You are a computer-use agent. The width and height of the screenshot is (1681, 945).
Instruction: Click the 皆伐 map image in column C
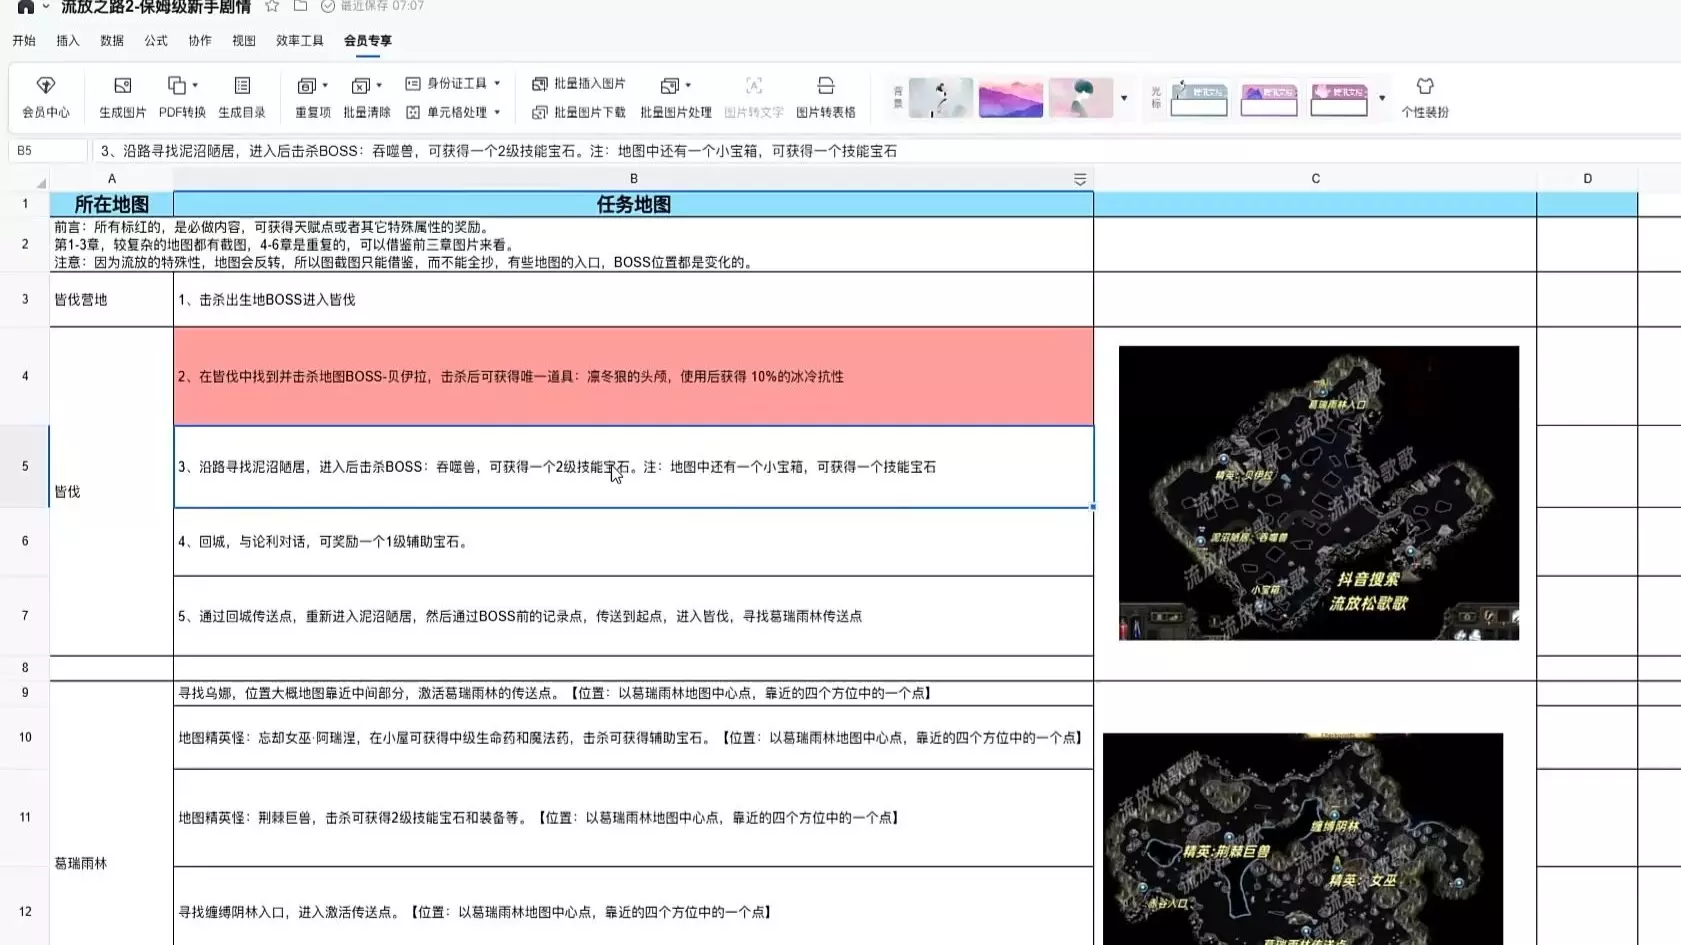click(1318, 493)
